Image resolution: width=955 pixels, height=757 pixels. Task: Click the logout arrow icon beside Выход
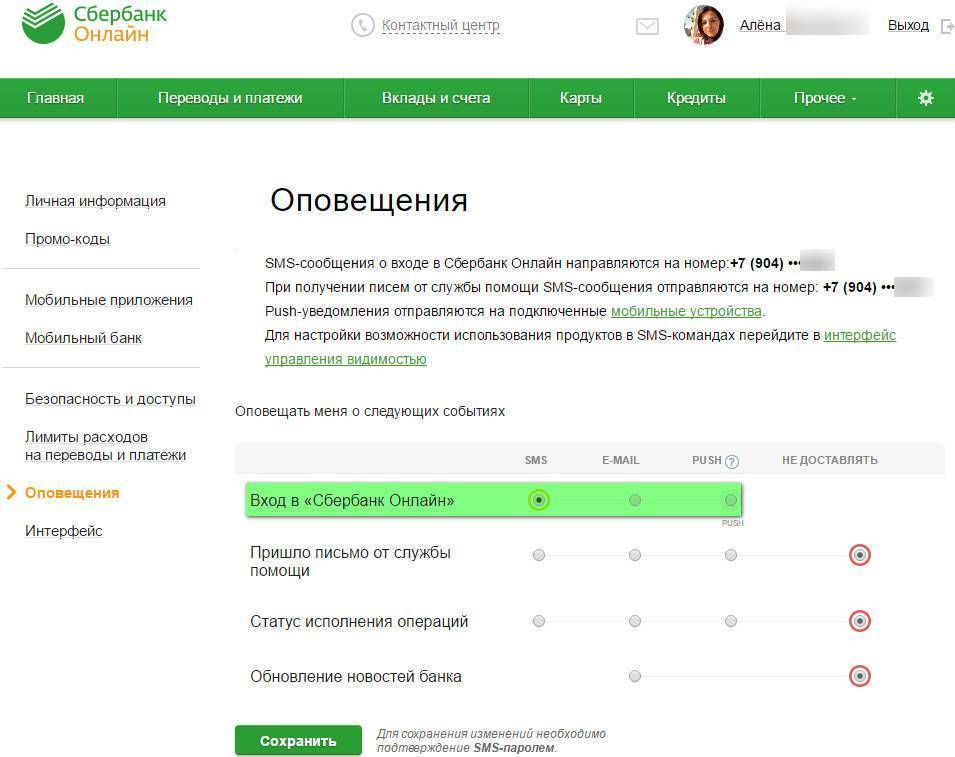pos(947,26)
